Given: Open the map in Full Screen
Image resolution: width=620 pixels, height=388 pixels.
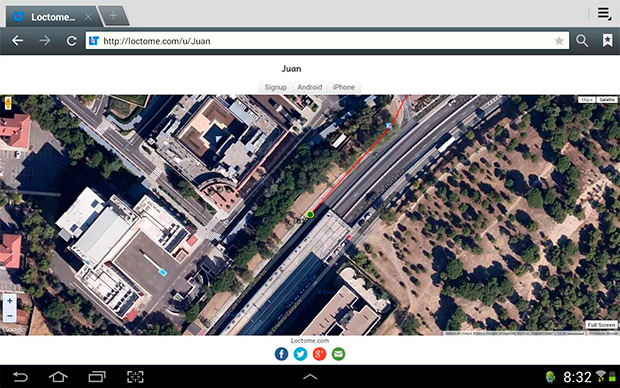Looking at the screenshot, I should pos(601,325).
